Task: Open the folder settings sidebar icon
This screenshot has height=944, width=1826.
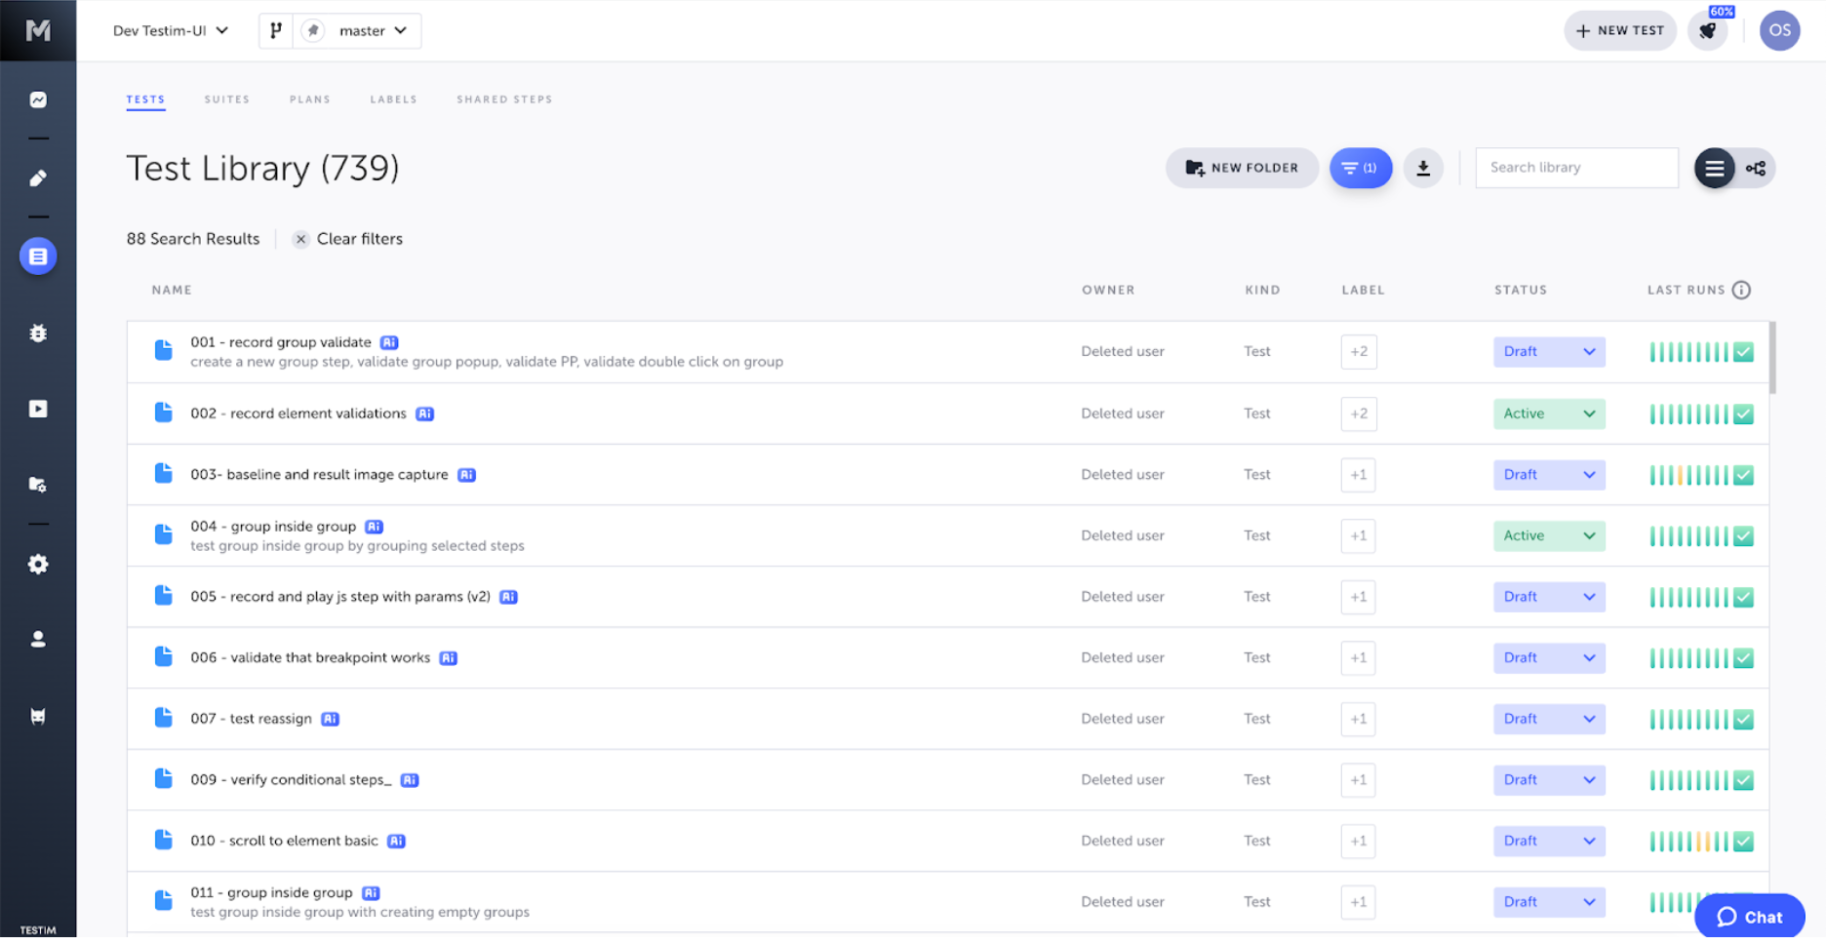Action: [38, 484]
